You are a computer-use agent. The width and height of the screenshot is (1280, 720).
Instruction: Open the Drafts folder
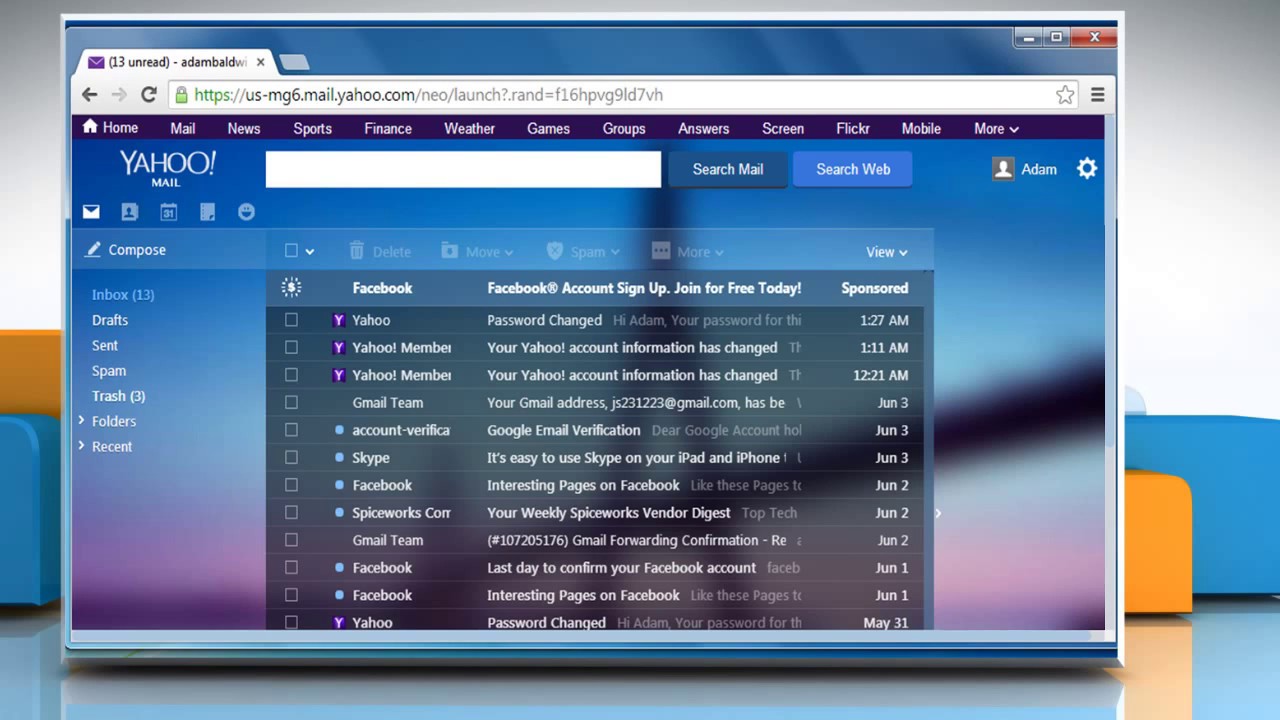point(110,320)
